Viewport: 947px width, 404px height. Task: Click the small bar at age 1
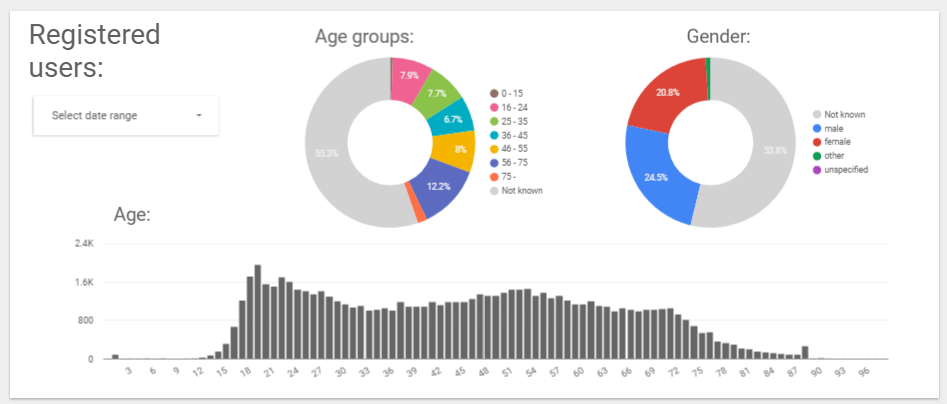115,357
